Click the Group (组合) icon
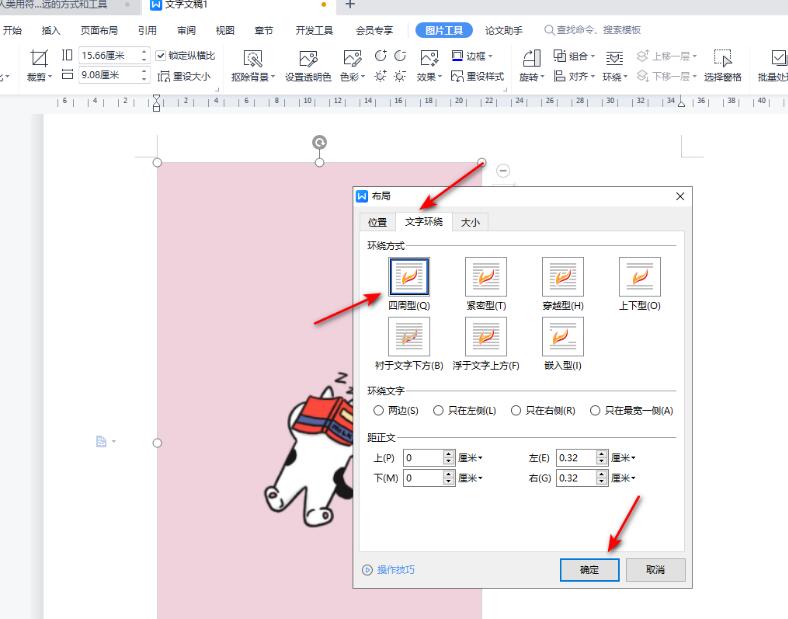 [x=559, y=55]
